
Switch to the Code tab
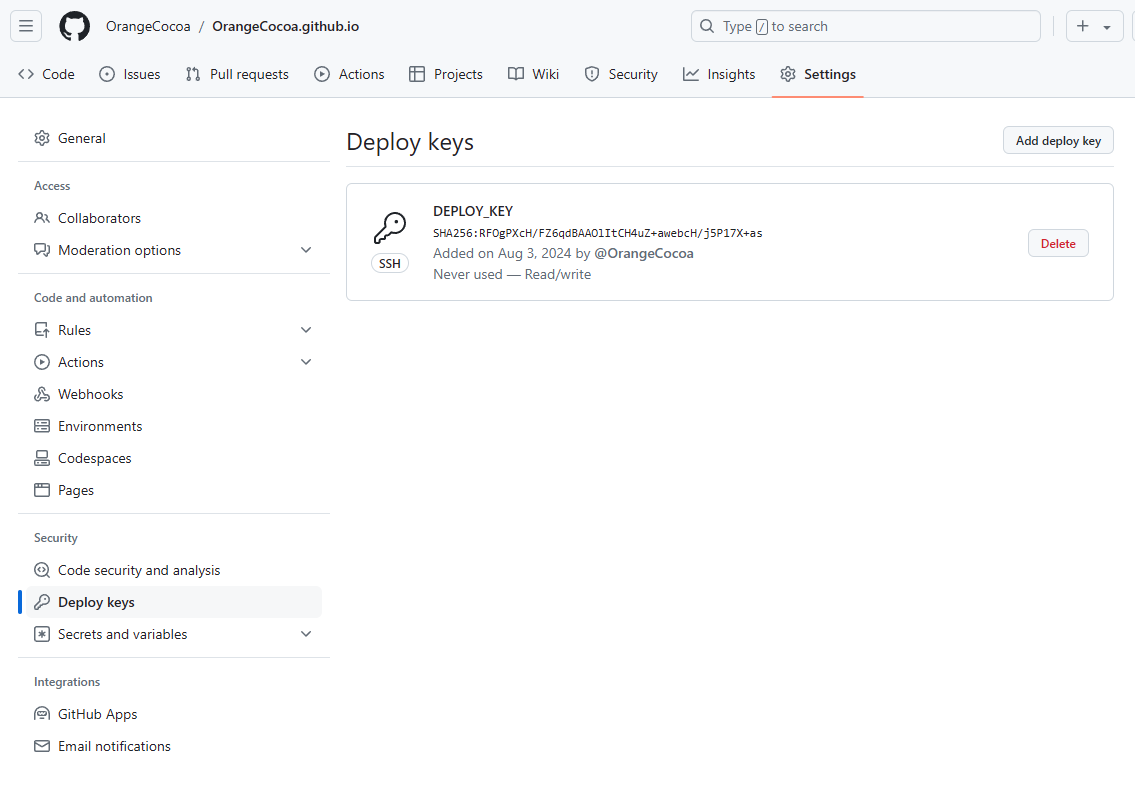click(x=46, y=74)
